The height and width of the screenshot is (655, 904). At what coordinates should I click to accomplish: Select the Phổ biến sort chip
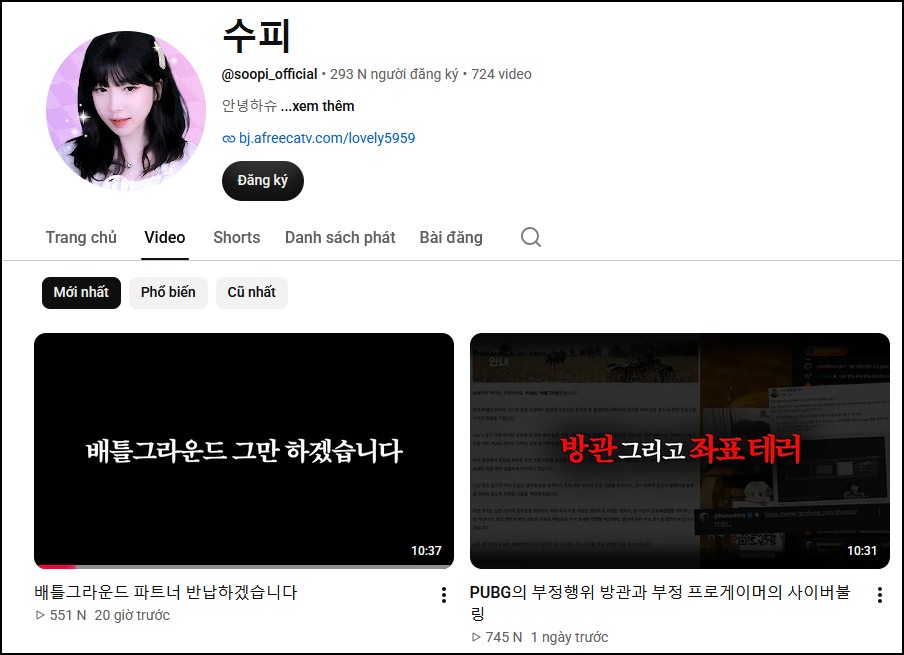pos(168,292)
